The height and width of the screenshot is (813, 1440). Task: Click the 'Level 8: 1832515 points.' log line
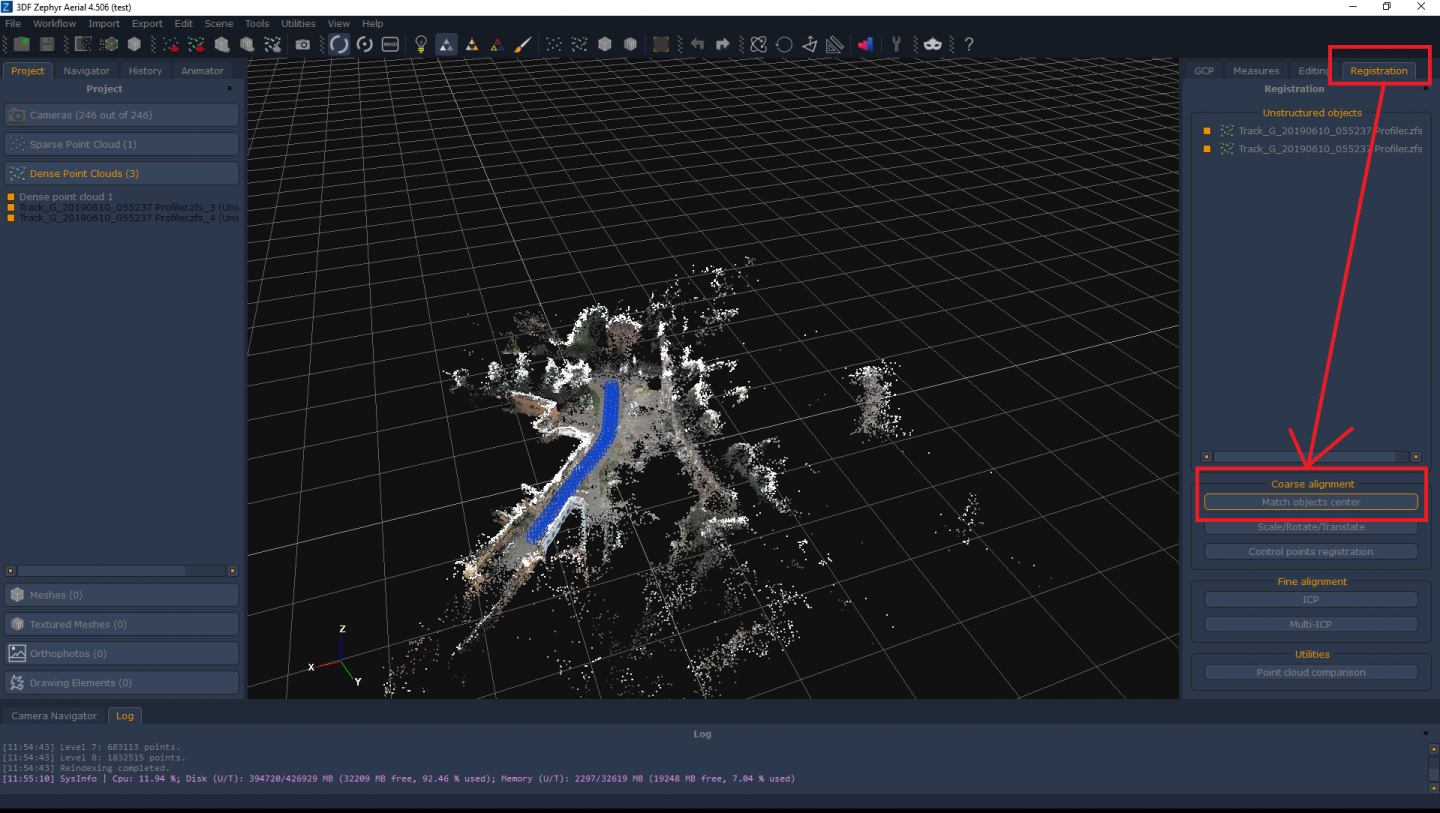(92, 758)
